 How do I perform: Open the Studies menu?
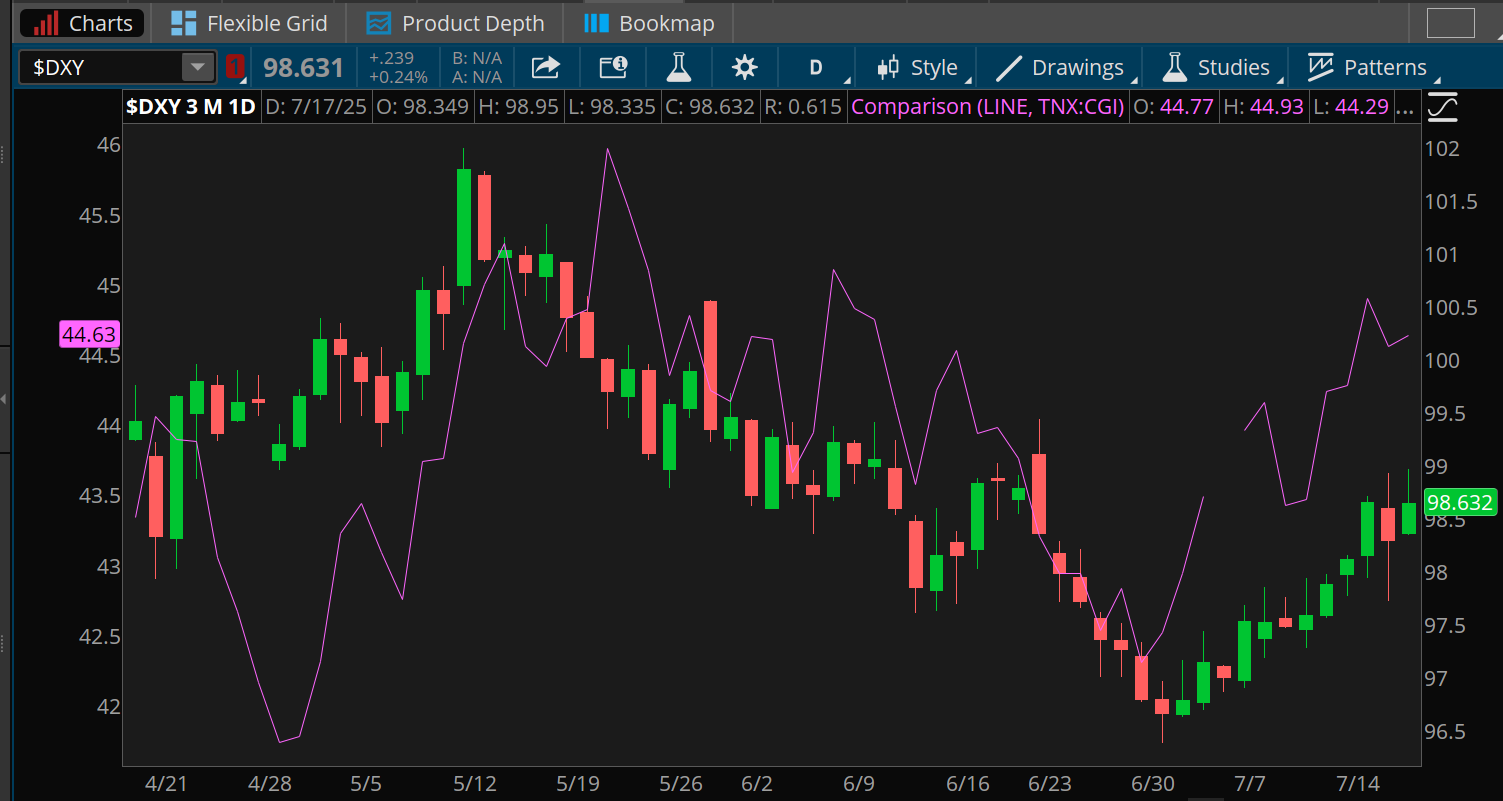tap(1215, 68)
